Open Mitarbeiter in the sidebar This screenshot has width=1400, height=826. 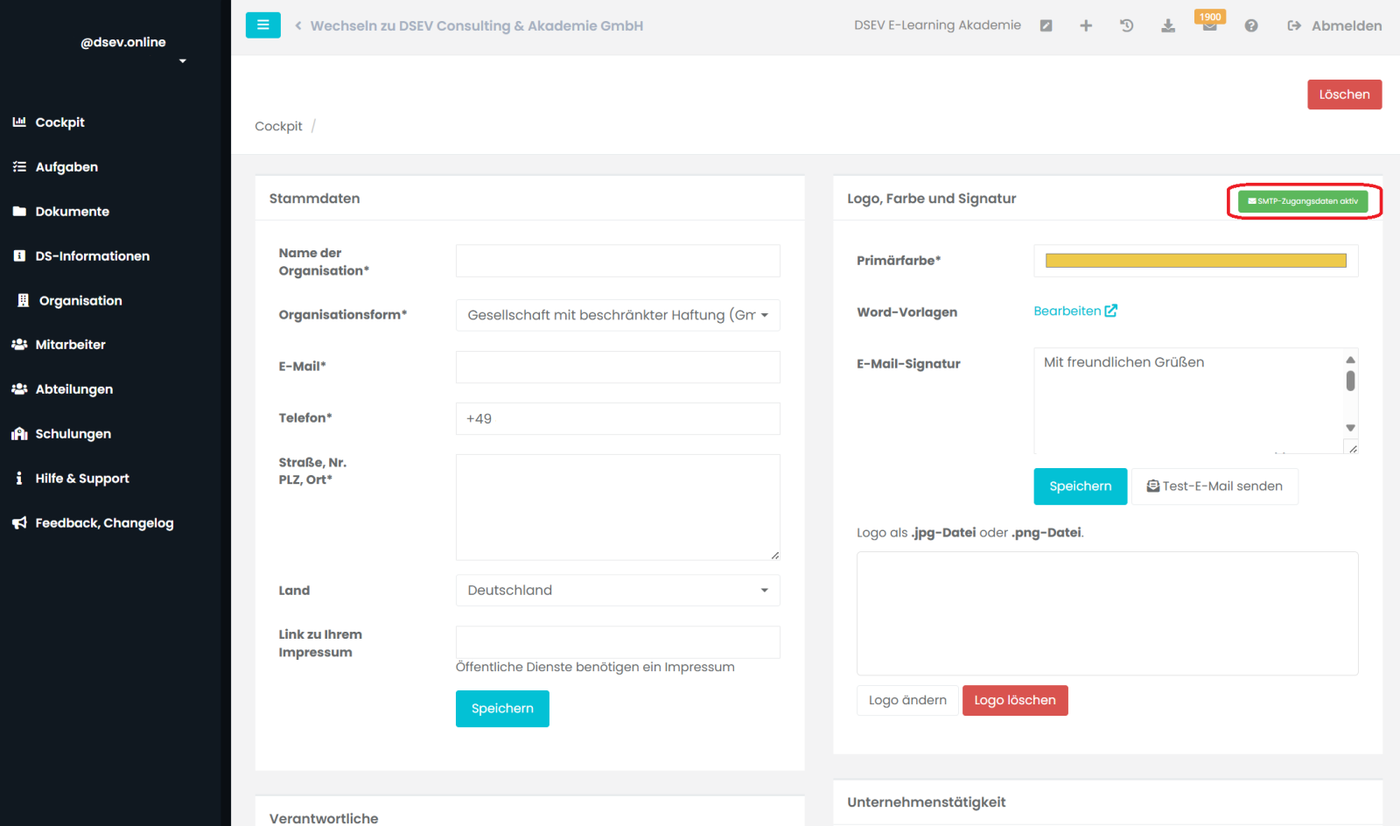[70, 345]
